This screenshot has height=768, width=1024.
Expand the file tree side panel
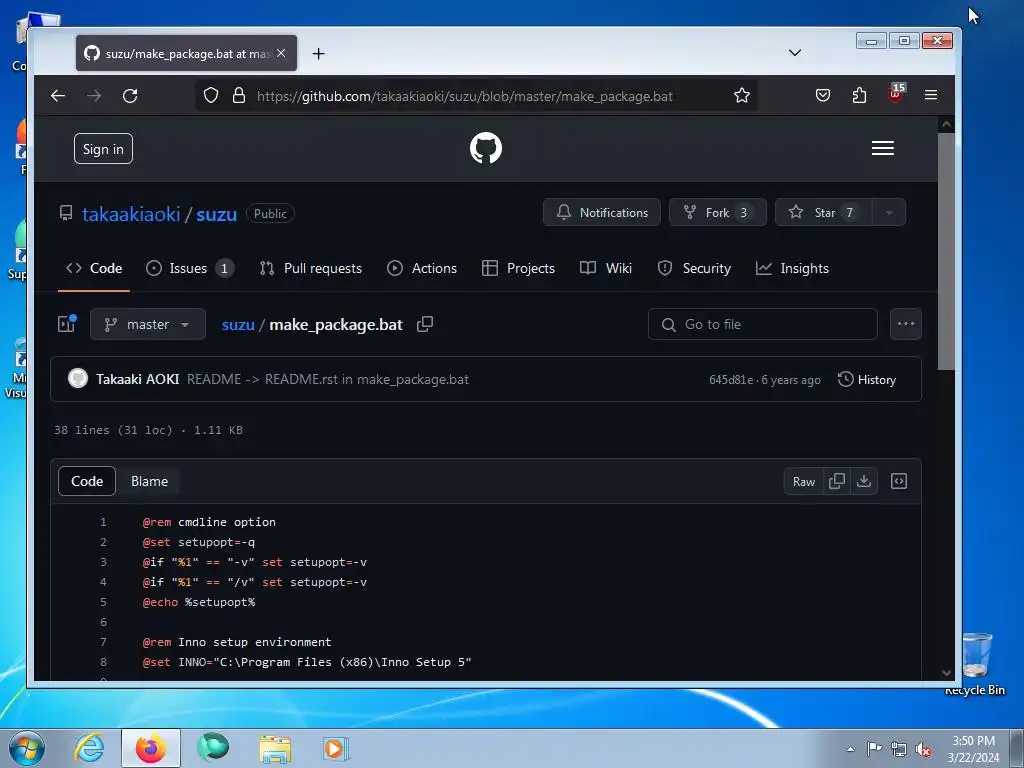pos(67,324)
